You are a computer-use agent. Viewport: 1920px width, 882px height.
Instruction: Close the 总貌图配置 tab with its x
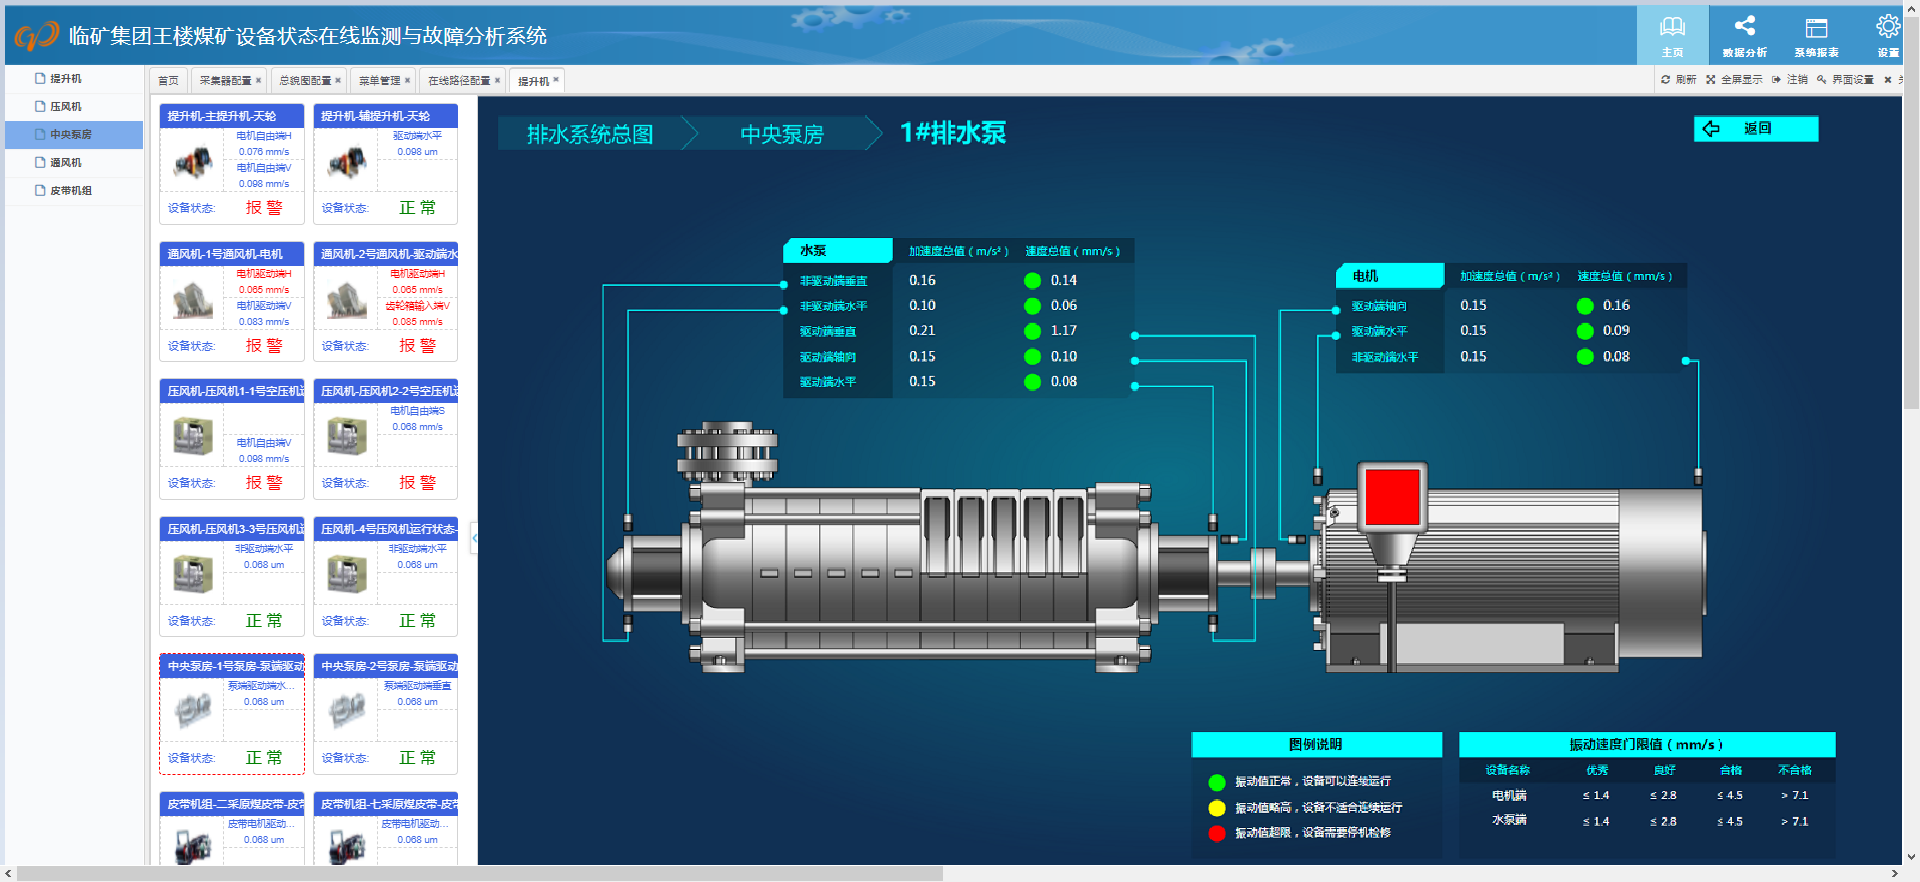(x=338, y=80)
